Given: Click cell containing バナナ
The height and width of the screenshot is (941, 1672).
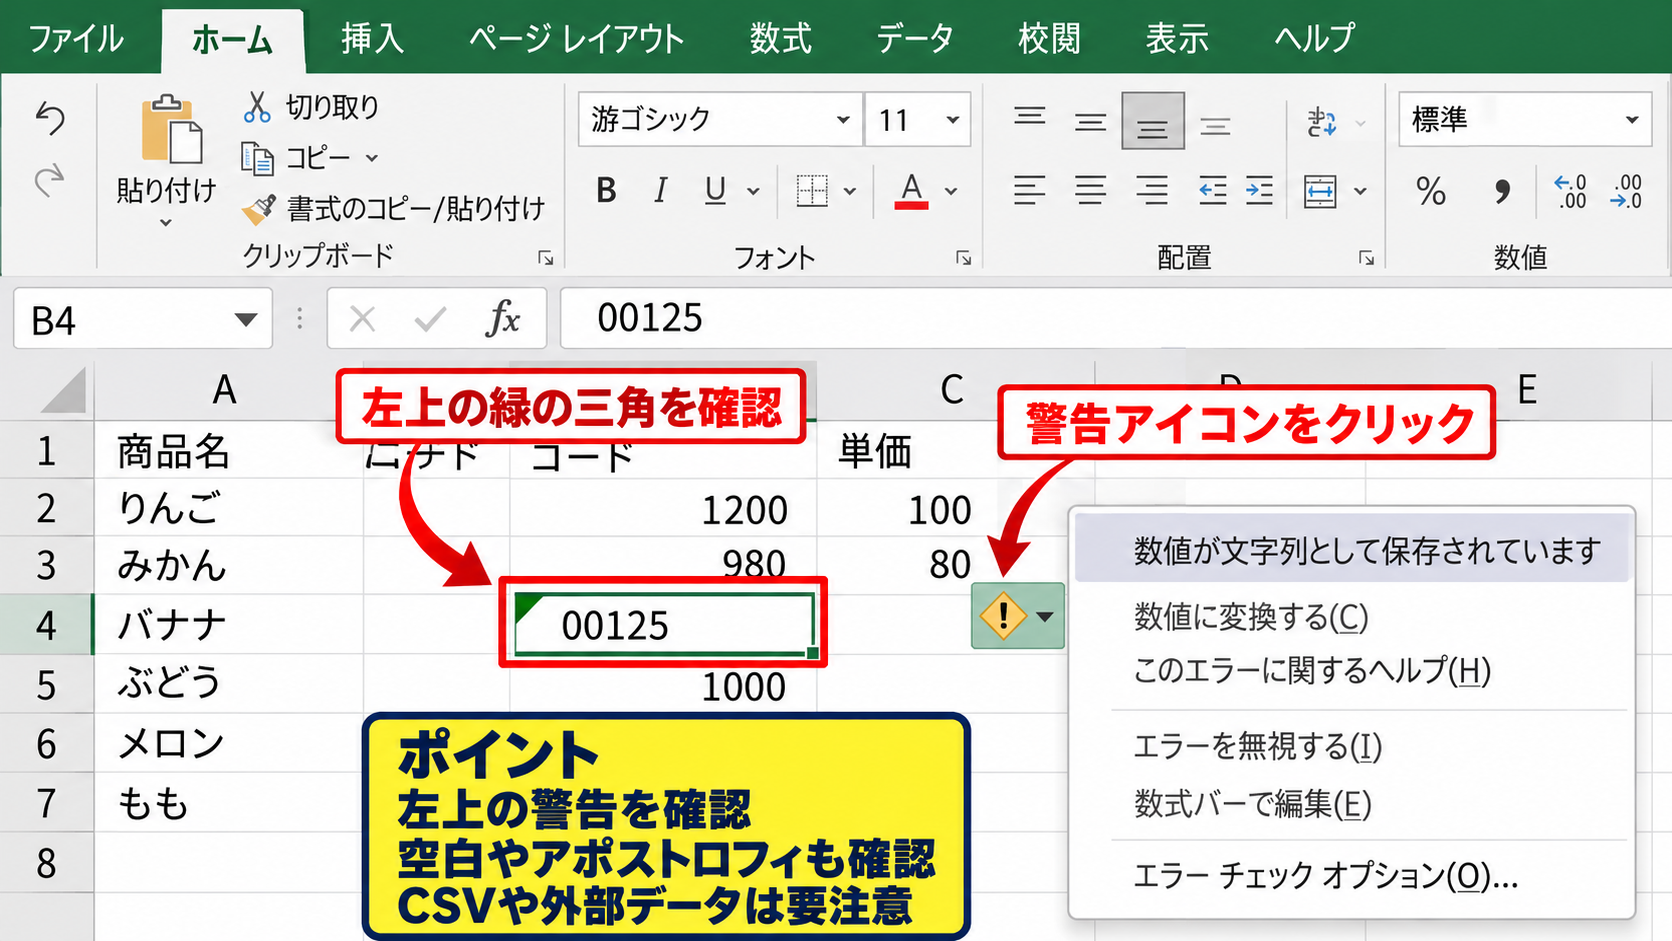Looking at the screenshot, I should pos(228,625).
